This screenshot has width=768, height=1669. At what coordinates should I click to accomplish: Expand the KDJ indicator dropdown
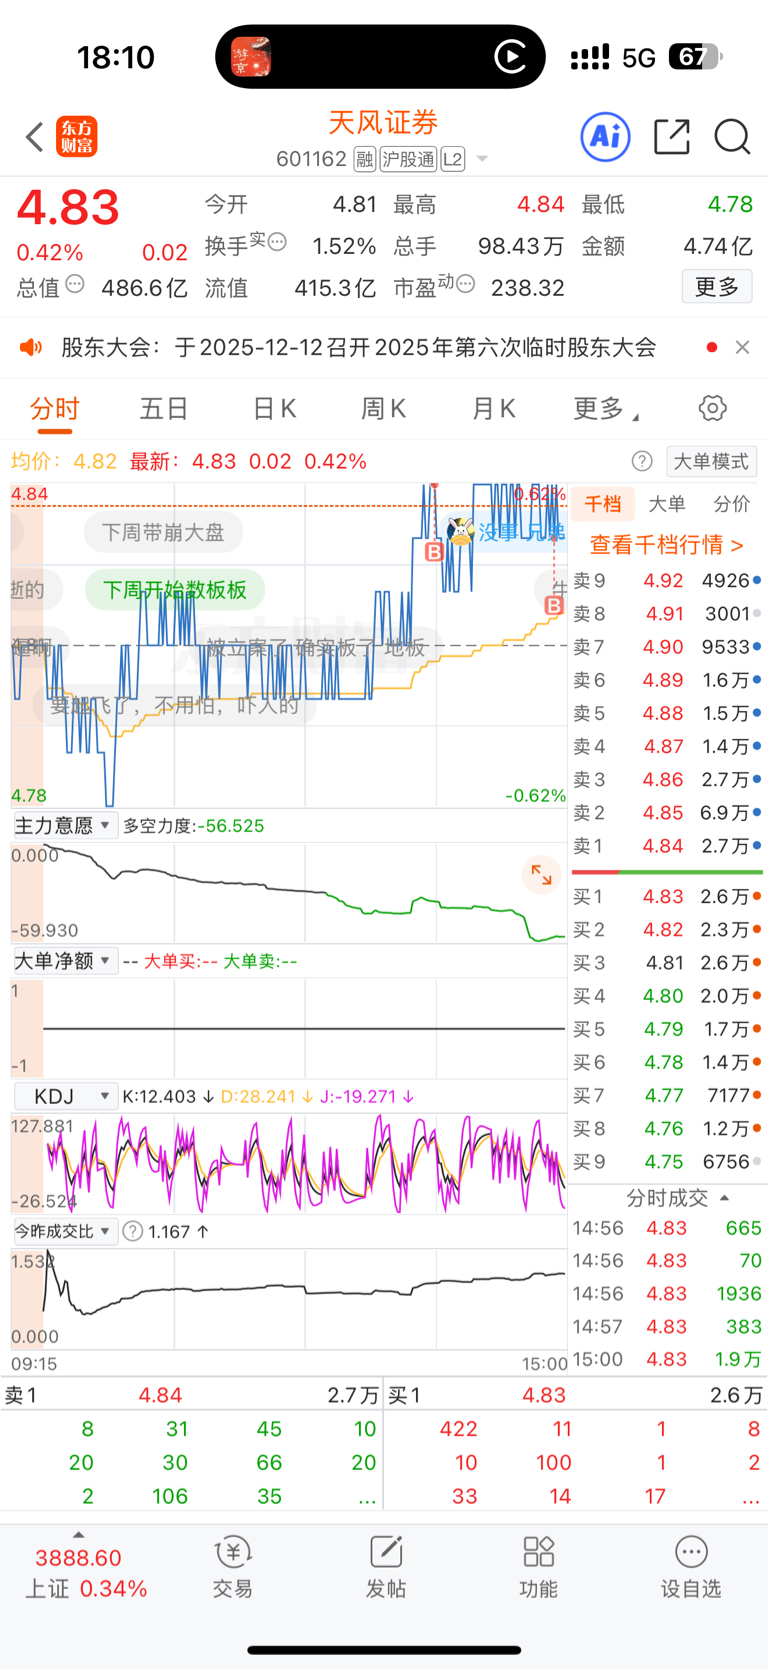point(64,1096)
